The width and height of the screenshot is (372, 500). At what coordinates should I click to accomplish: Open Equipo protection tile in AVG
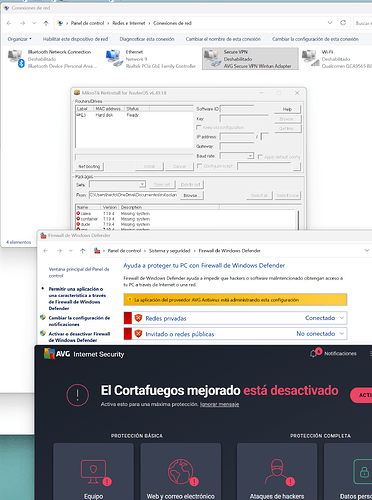[x=93, y=472]
